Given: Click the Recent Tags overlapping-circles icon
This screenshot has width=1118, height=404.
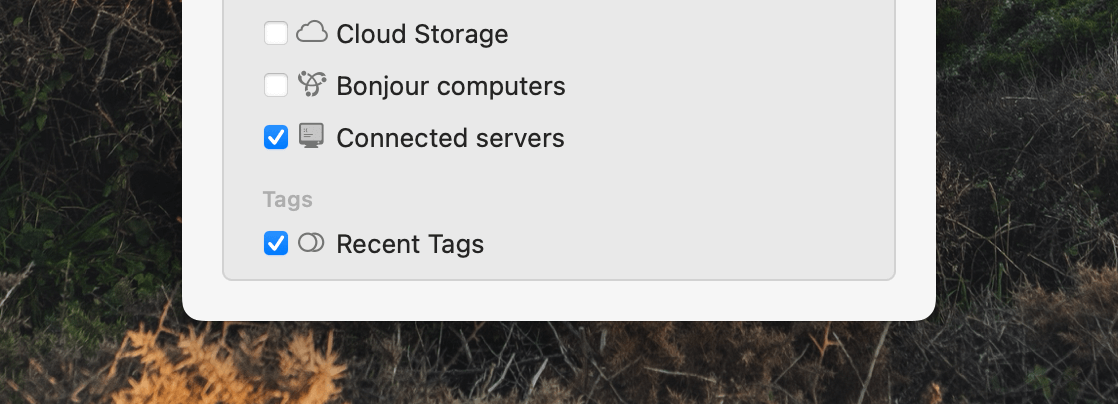Looking at the screenshot, I should (311, 242).
